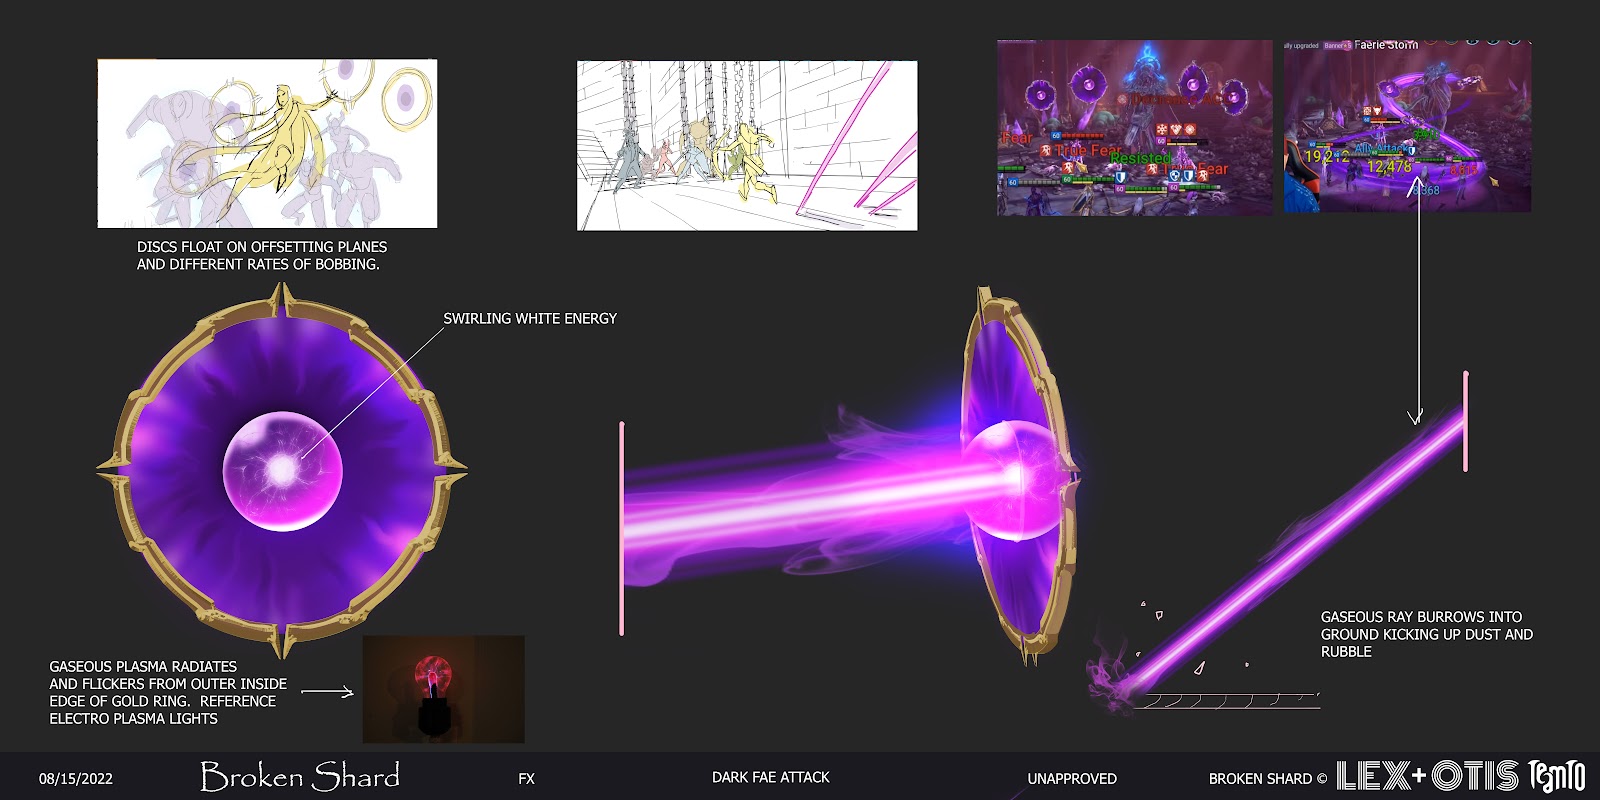Select the storyboard sketch with hanging chains
Image resolution: width=1600 pixels, height=800 pixels.
point(747,145)
